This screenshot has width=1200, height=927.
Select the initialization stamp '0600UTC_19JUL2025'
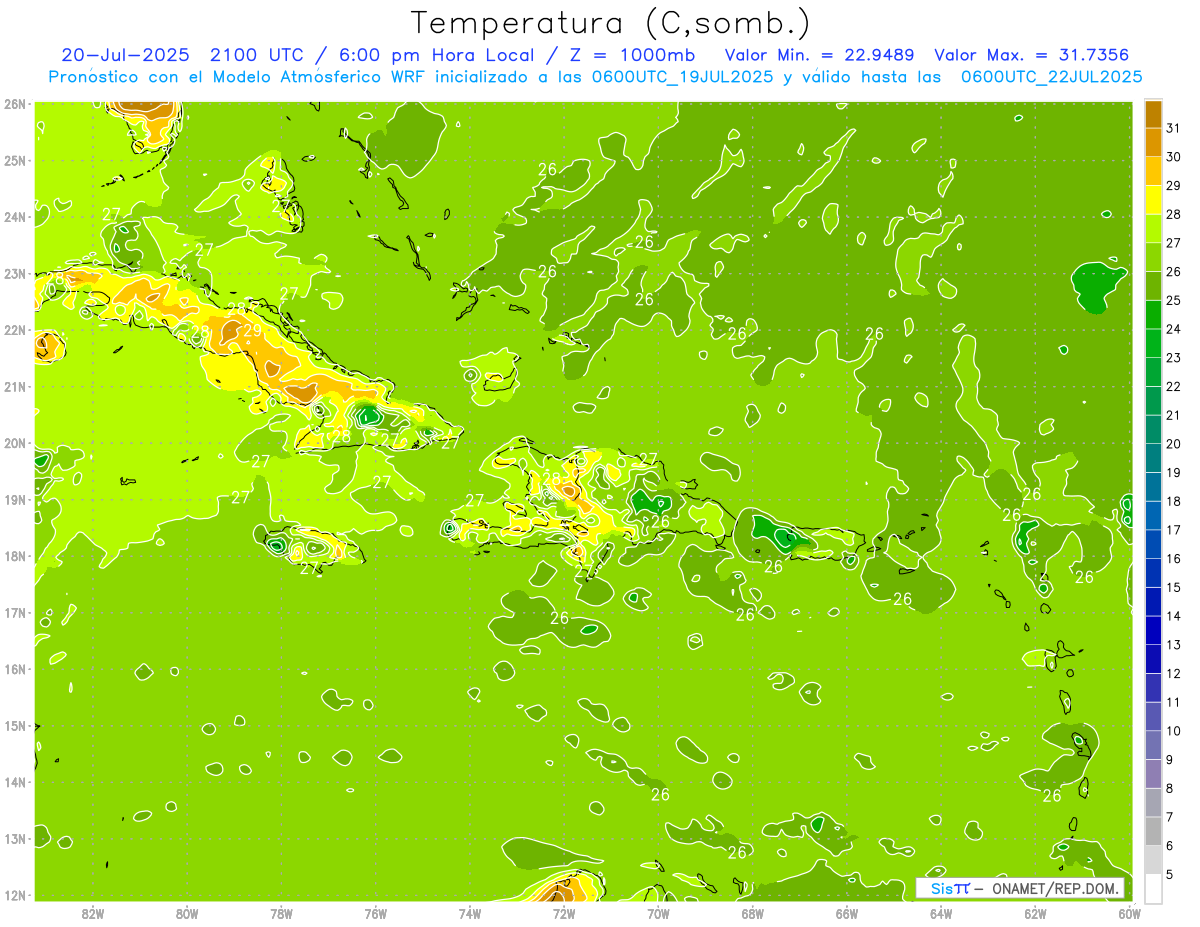tap(682, 77)
